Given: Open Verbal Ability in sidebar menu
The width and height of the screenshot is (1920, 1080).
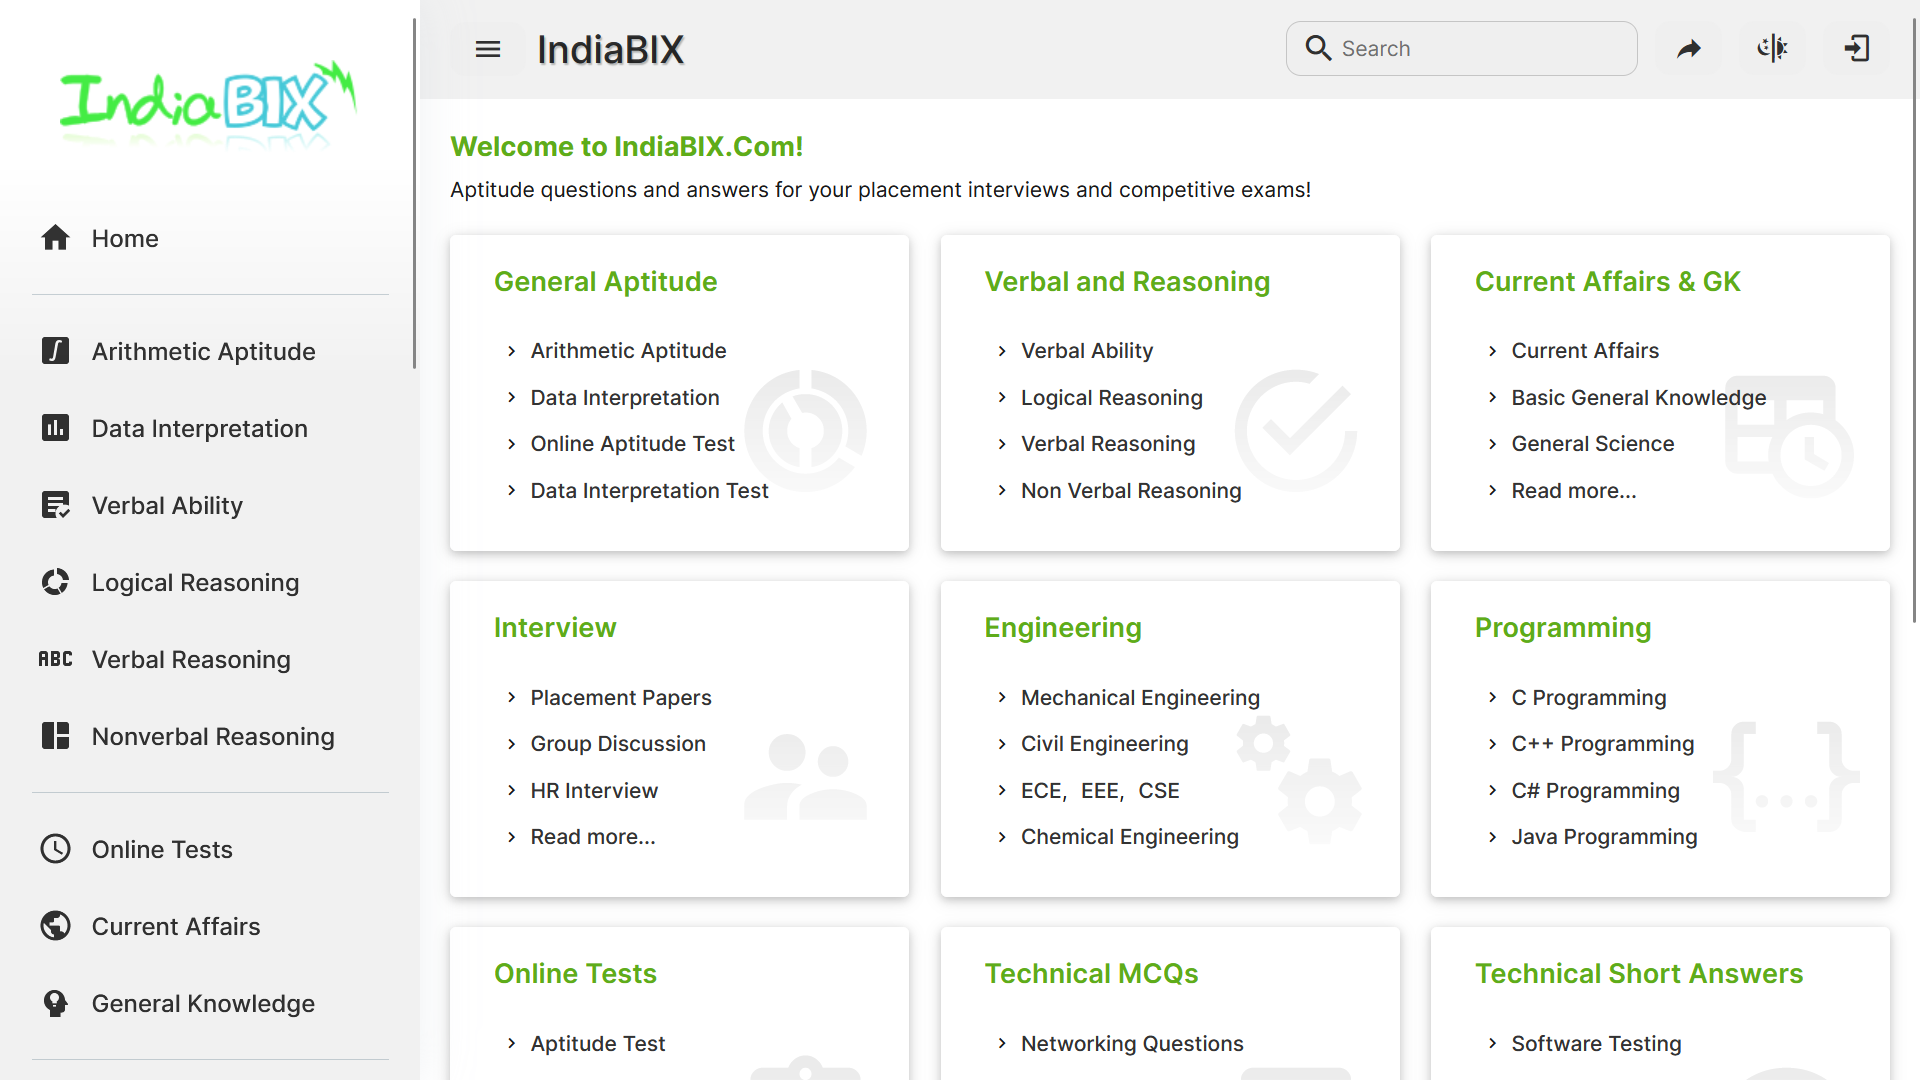Looking at the screenshot, I should pos(167,505).
